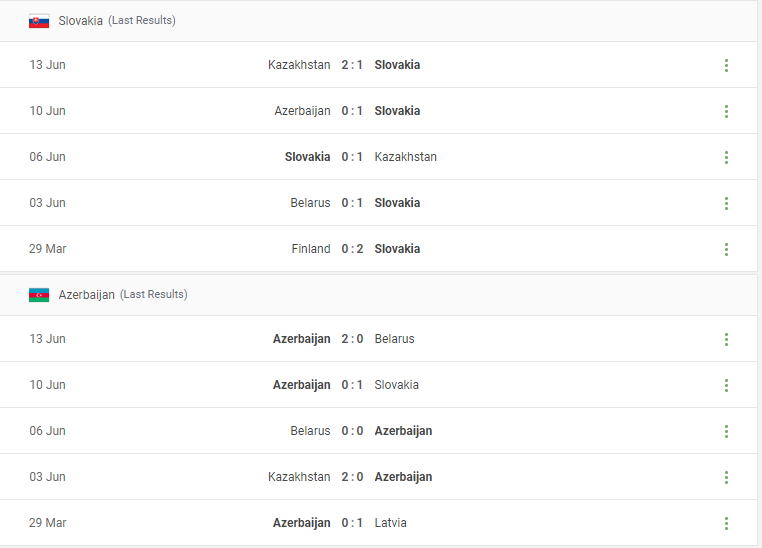Open options for Azerbaijan 2:0 Belarus match
The height and width of the screenshot is (548, 762).
726,339
